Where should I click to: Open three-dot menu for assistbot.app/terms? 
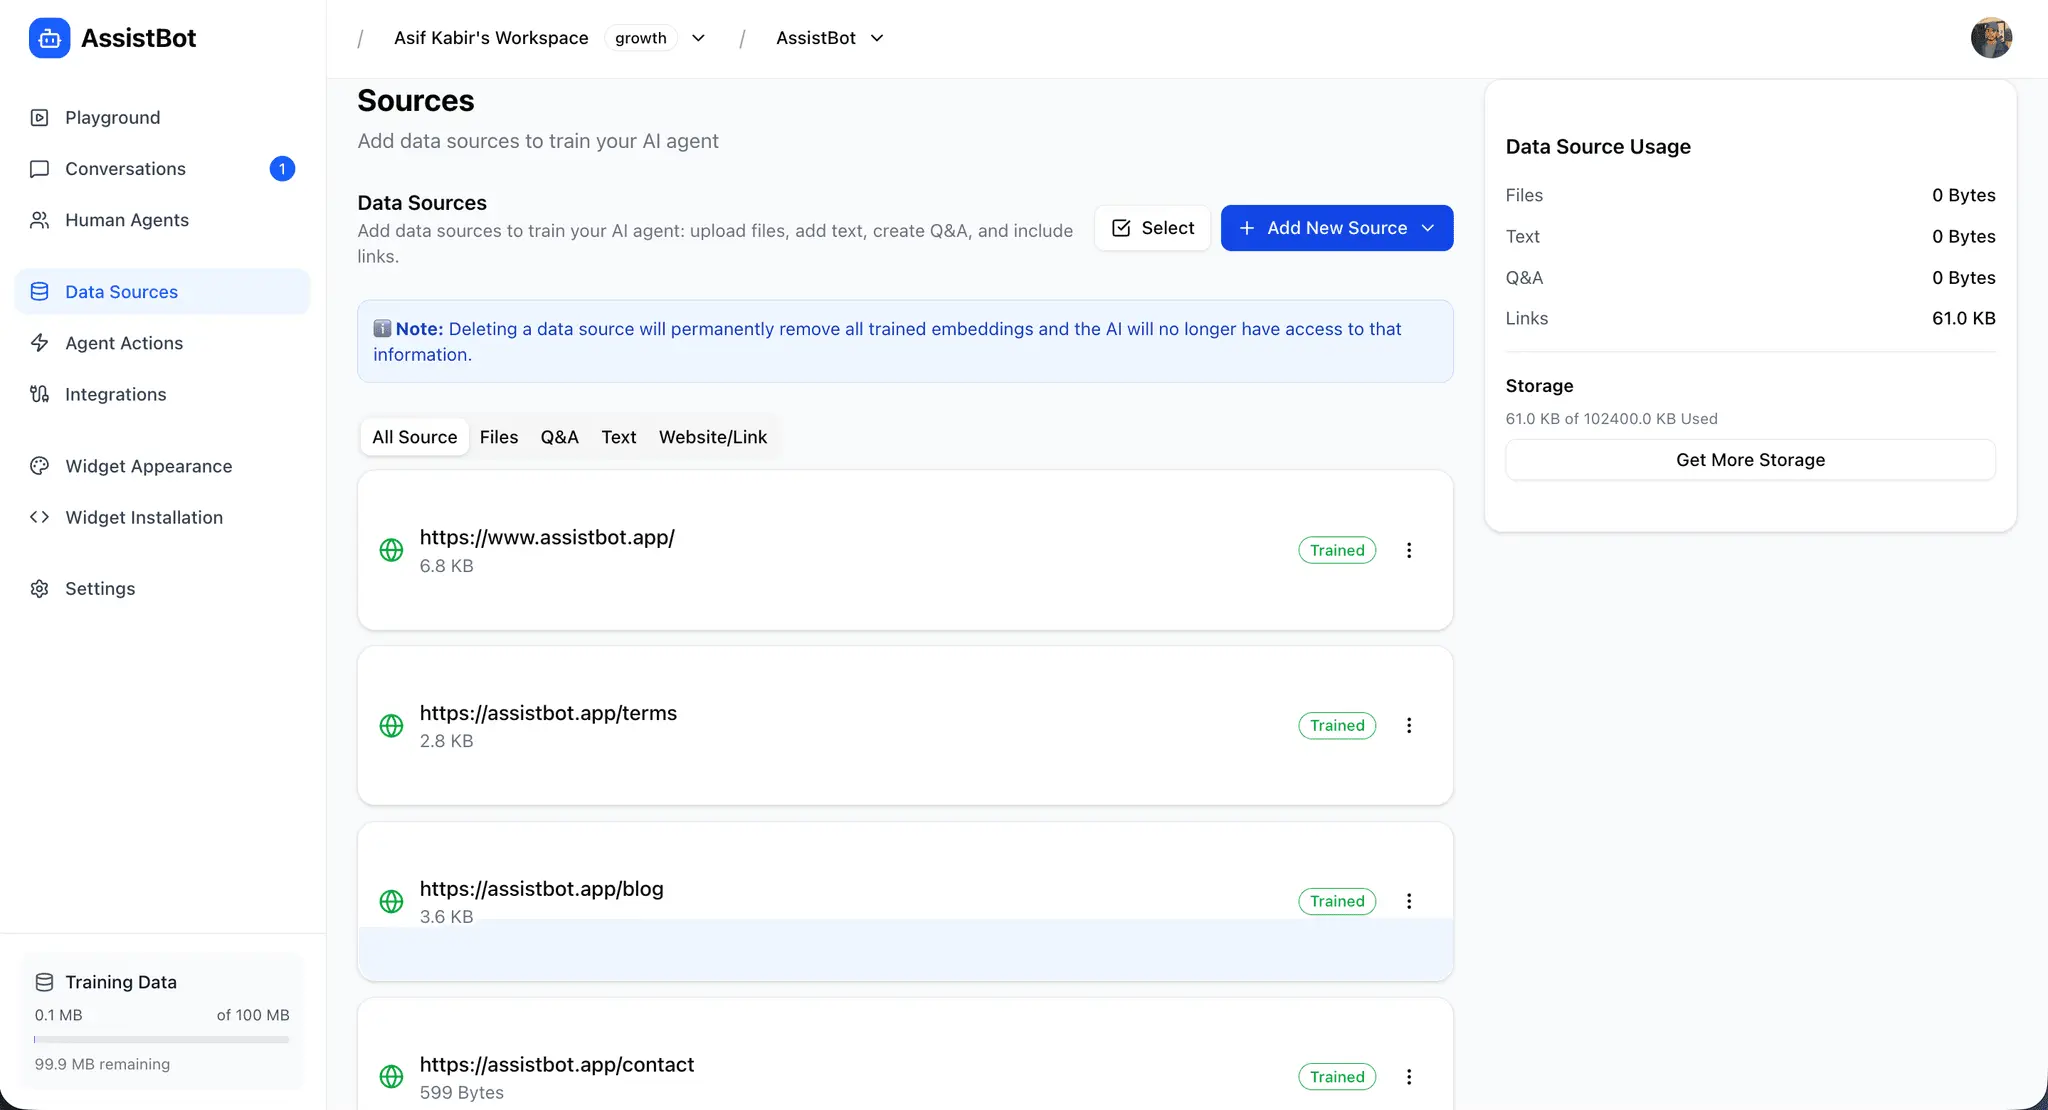pos(1409,725)
